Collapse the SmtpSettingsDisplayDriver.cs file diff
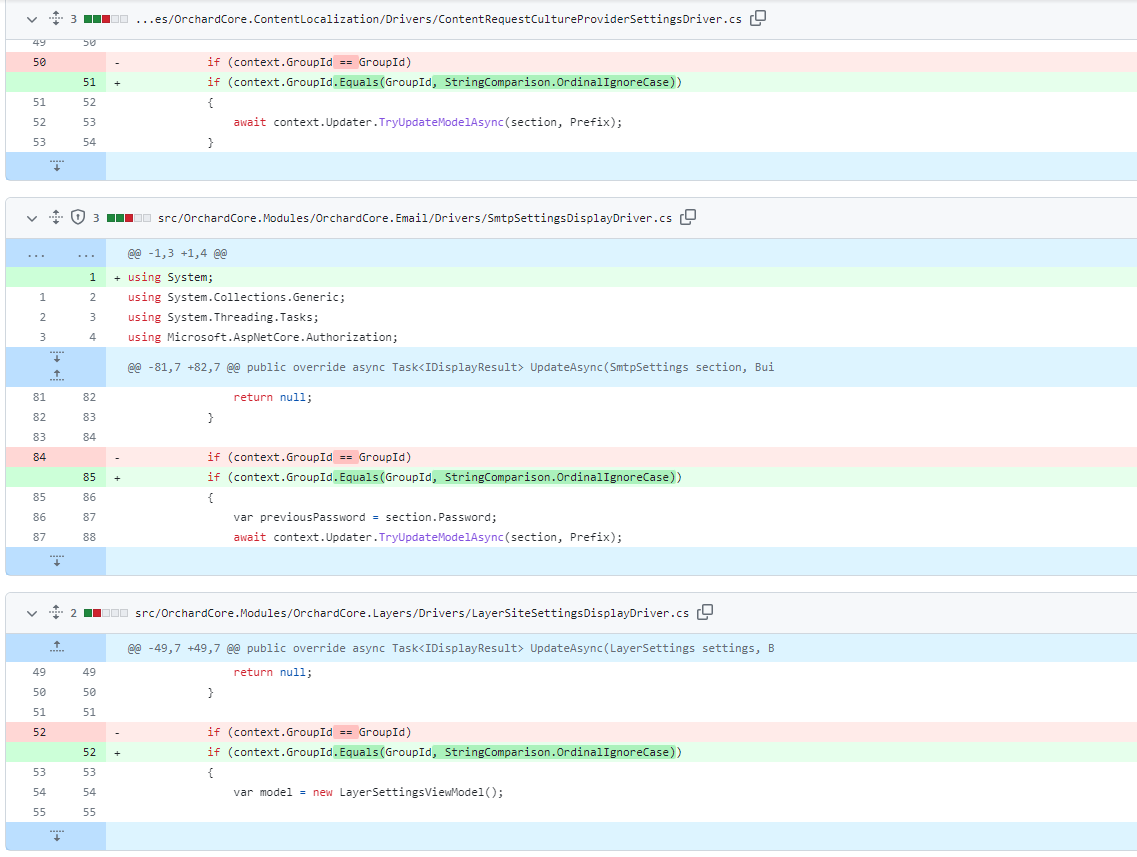The width and height of the screenshot is (1137, 857). click(31, 218)
